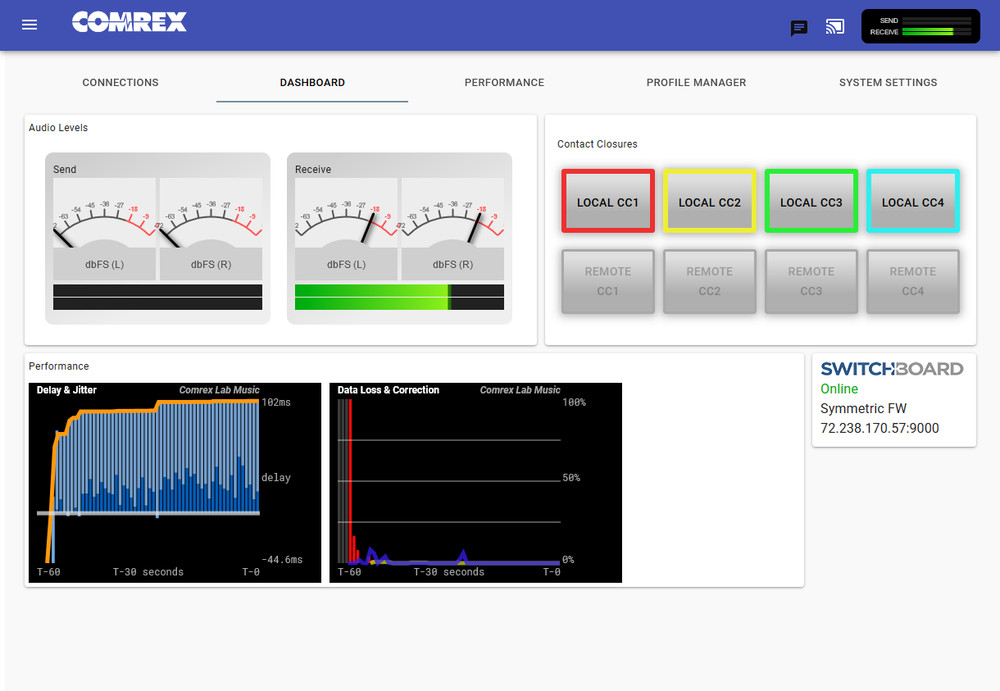The height and width of the screenshot is (691, 1000).
Task: Click the Switchboard logo
Action: [x=891, y=368]
